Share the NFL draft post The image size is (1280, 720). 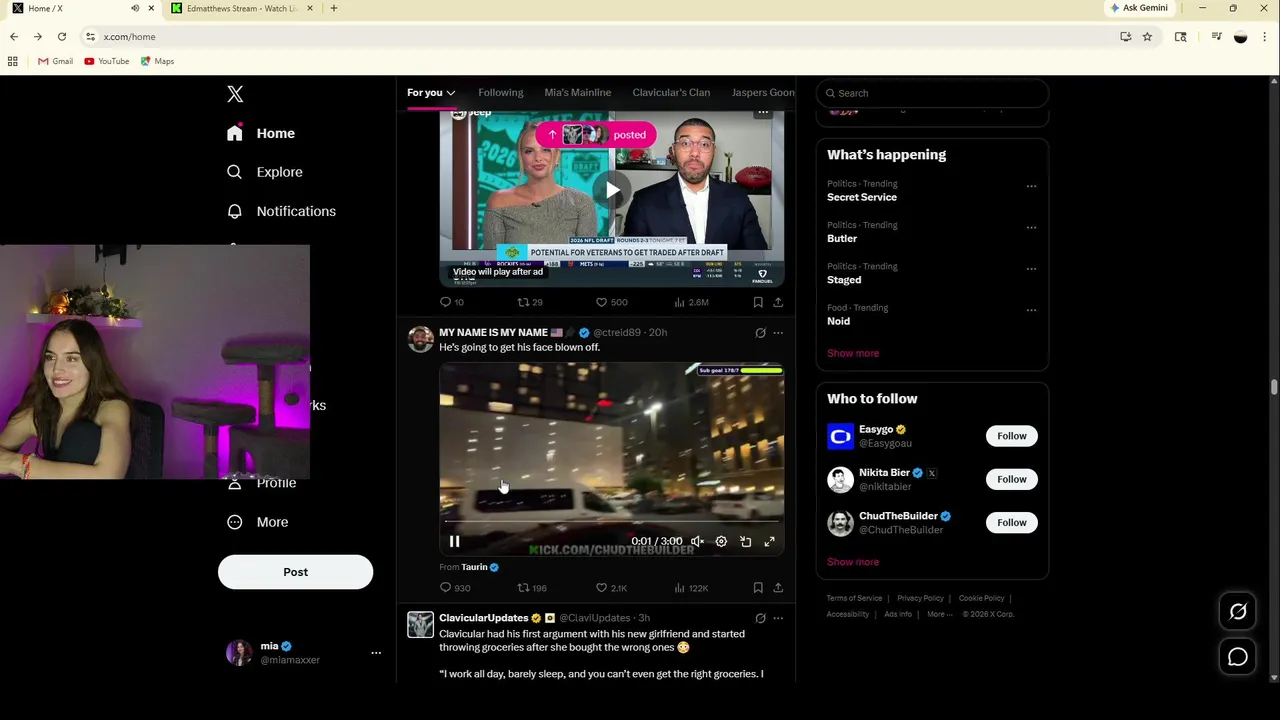point(778,302)
